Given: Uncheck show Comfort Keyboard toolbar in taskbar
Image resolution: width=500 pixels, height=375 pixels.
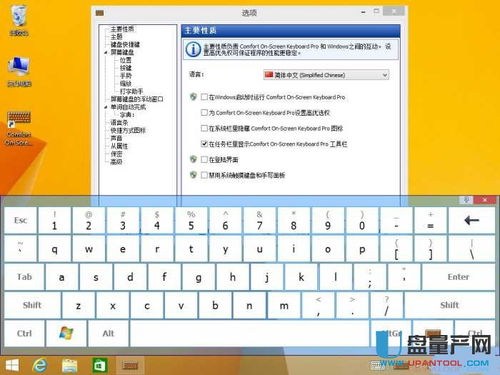Looking at the screenshot, I should pyautogui.click(x=204, y=144).
